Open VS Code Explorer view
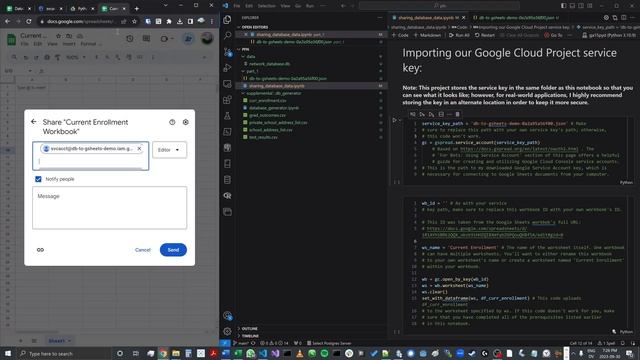 (x=227, y=20)
